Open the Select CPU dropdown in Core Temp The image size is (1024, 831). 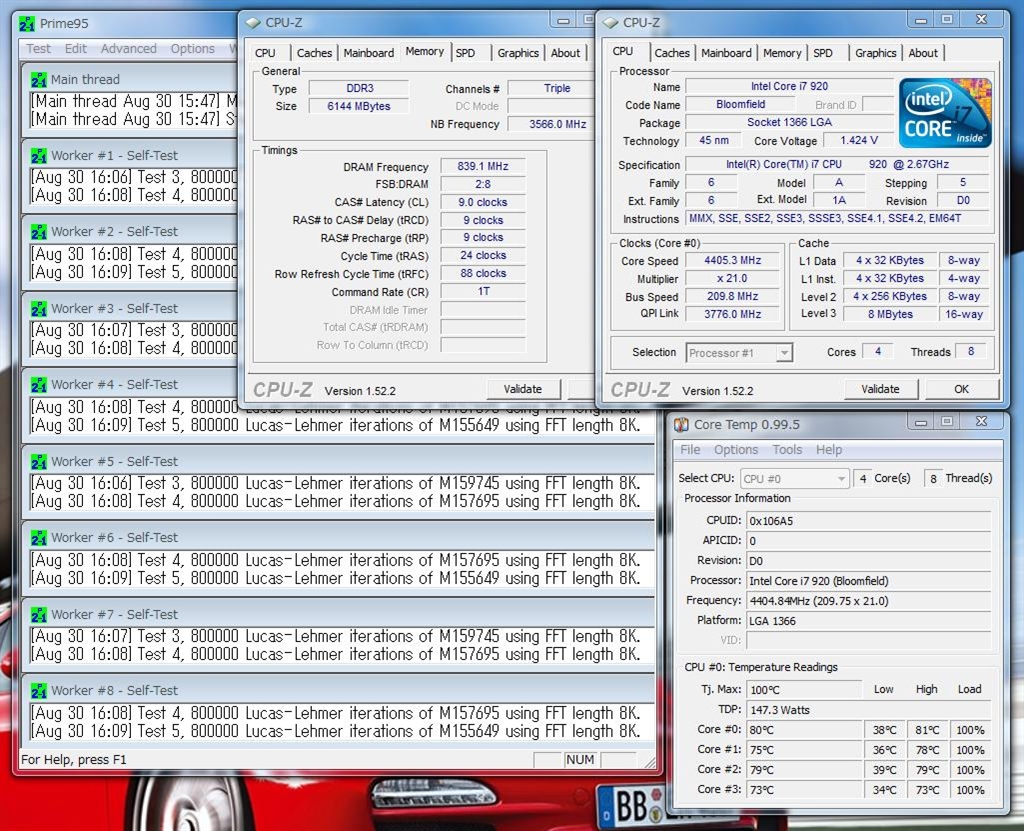click(794, 479)
